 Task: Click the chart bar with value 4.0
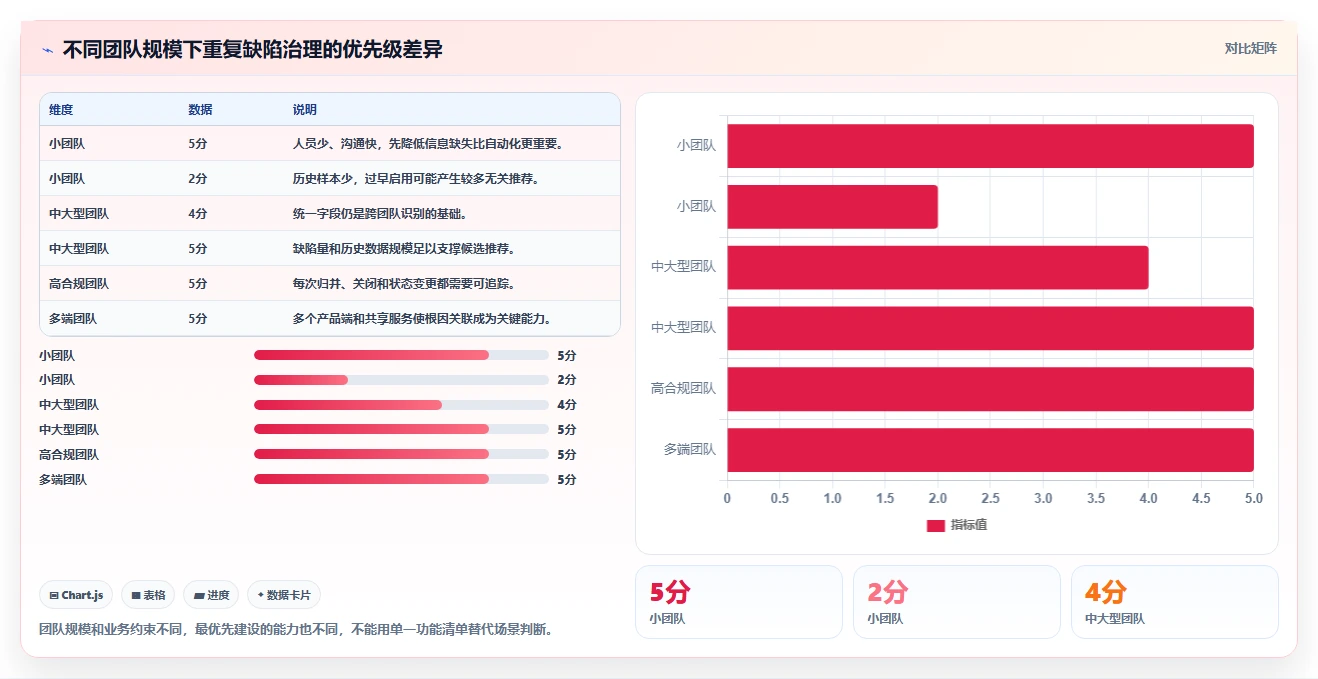[937, 267]
